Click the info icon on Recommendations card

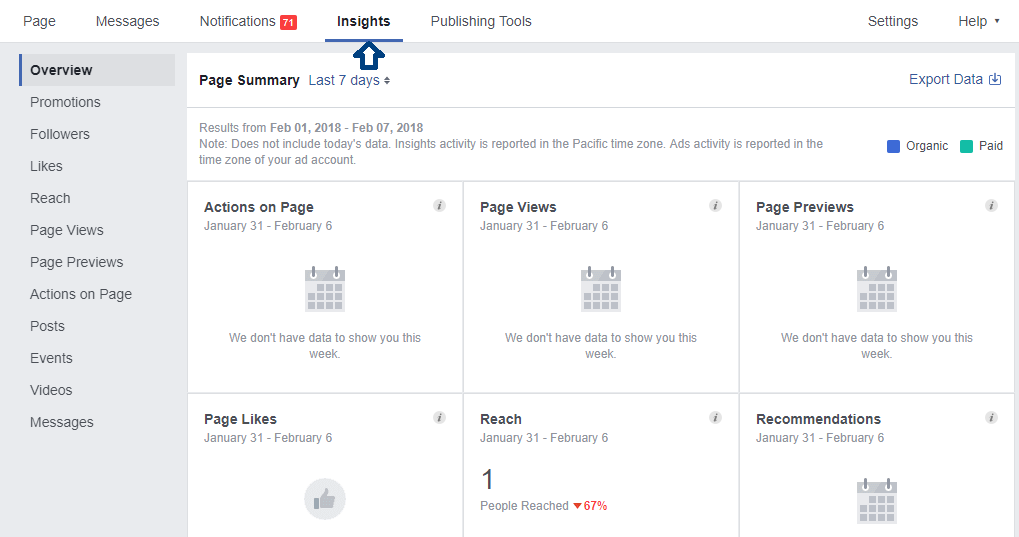coord(991,418)
